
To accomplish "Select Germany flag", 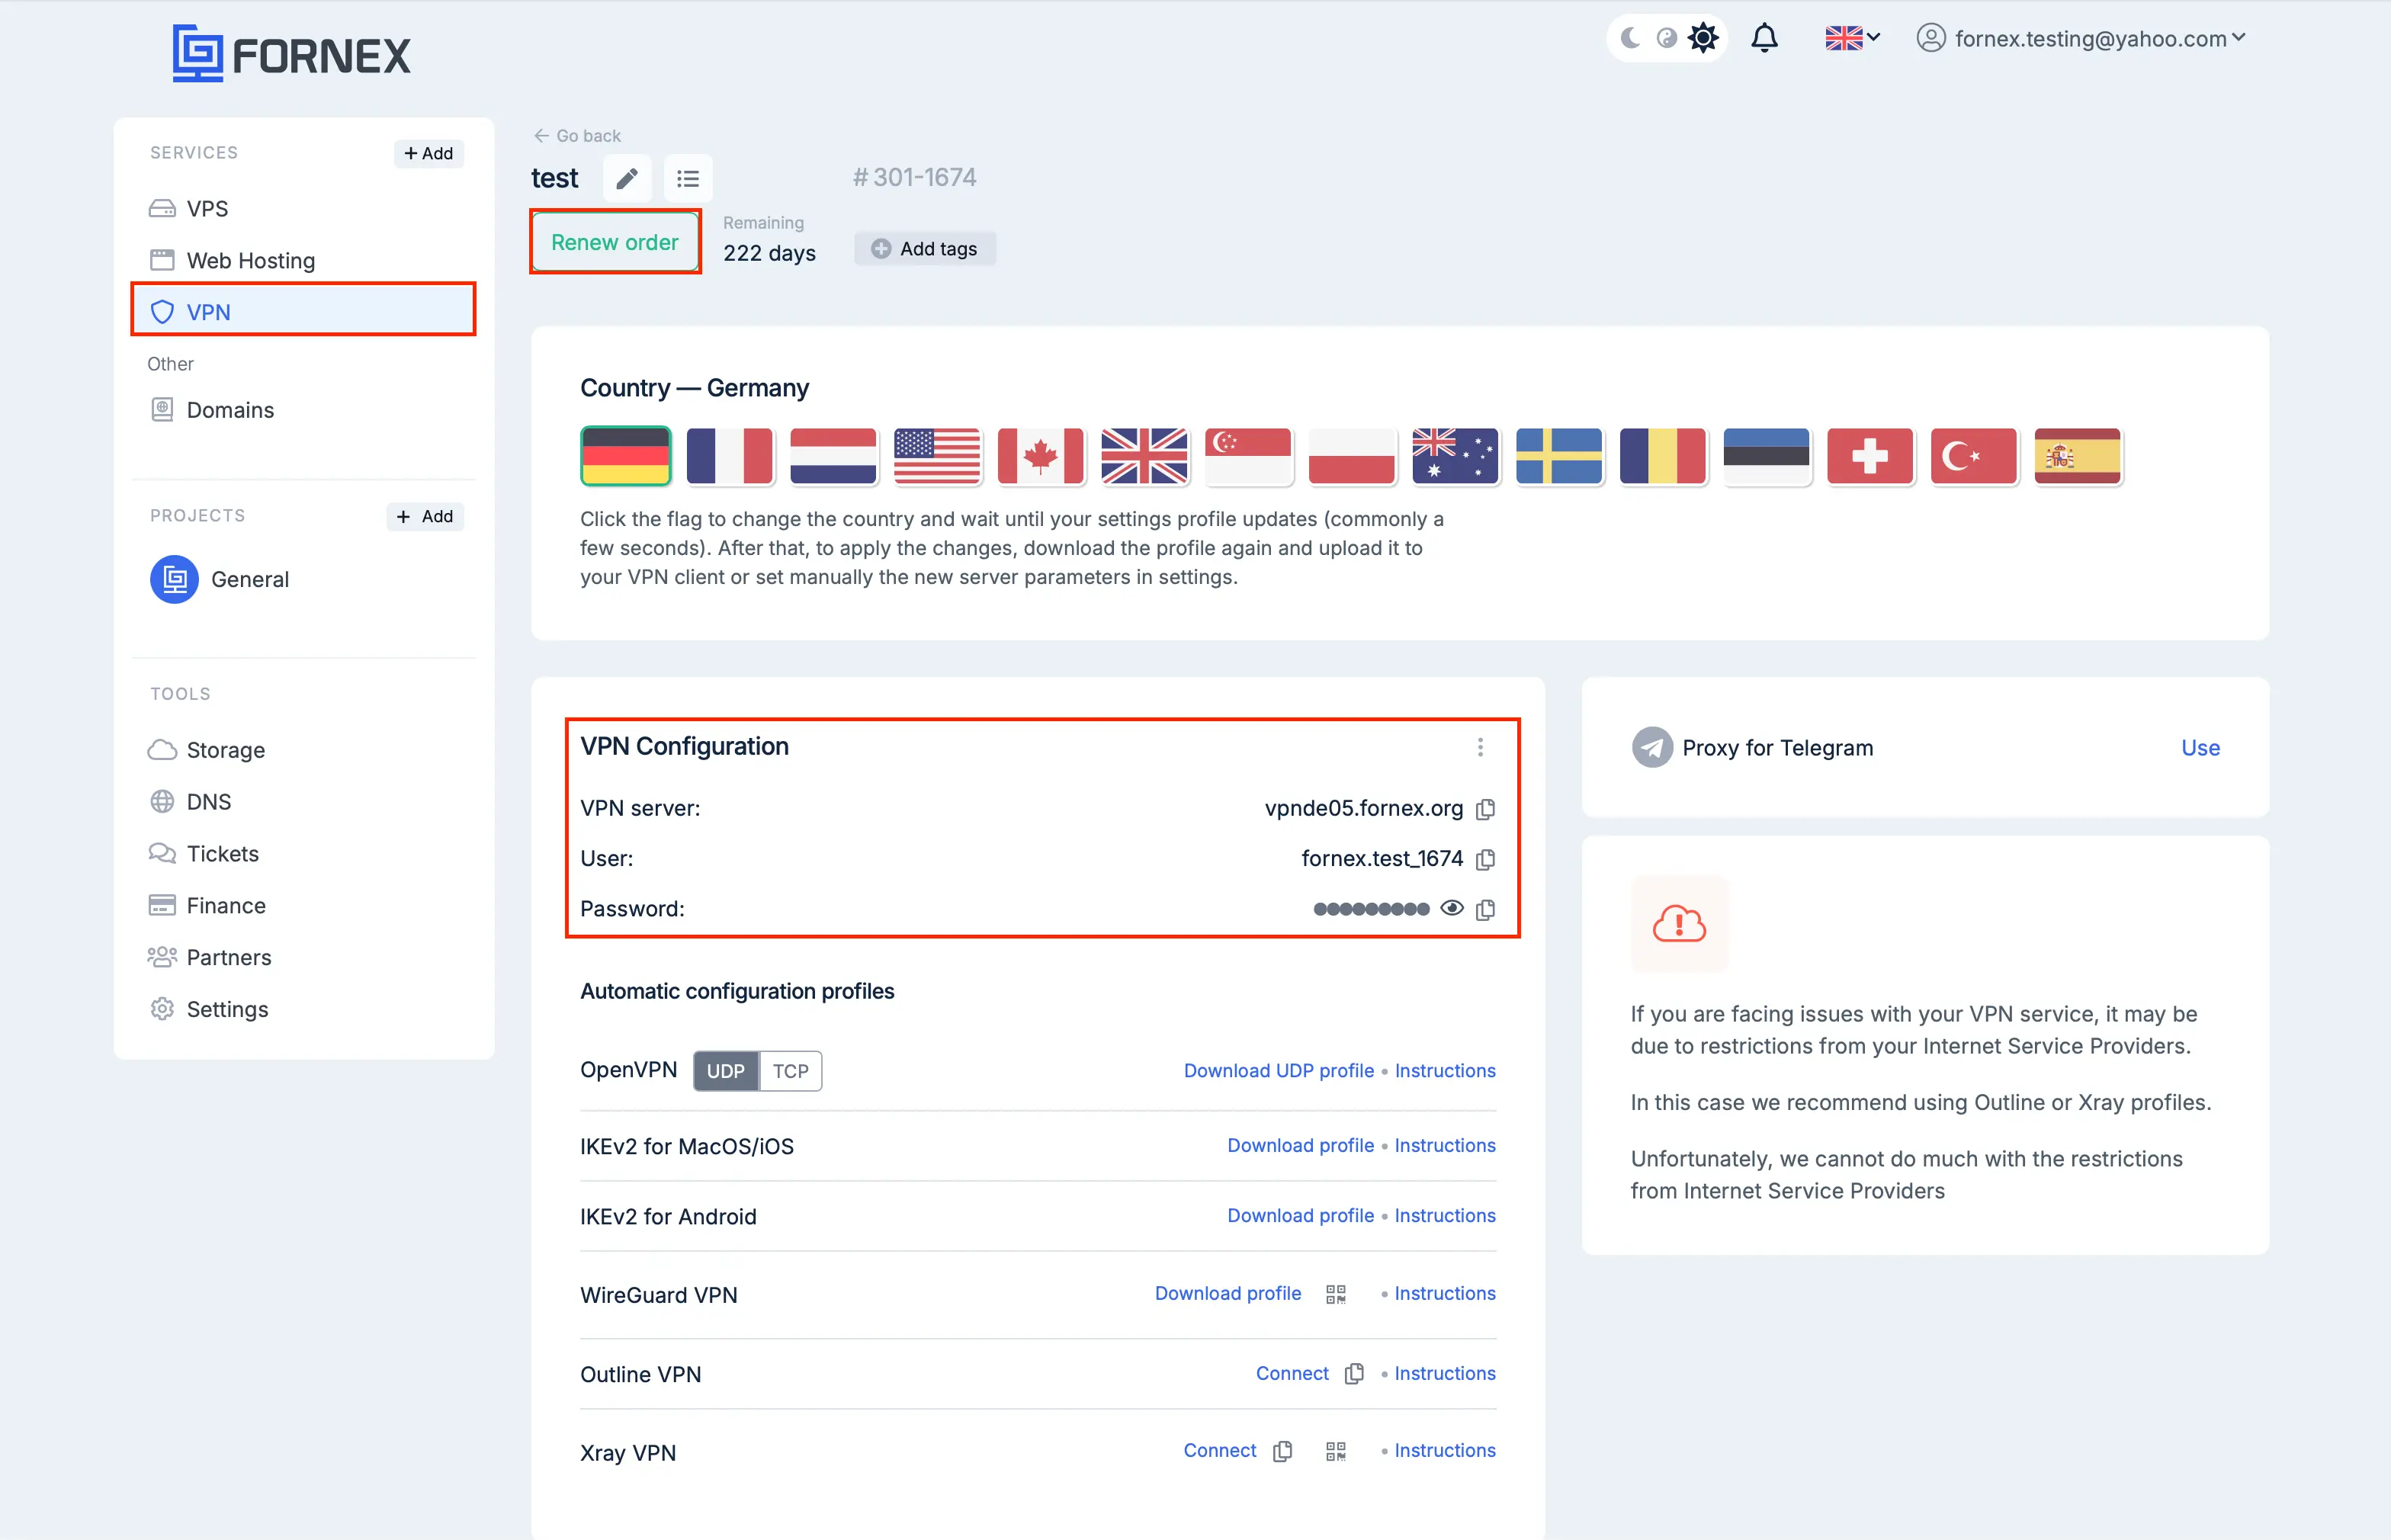I will 626,456.
